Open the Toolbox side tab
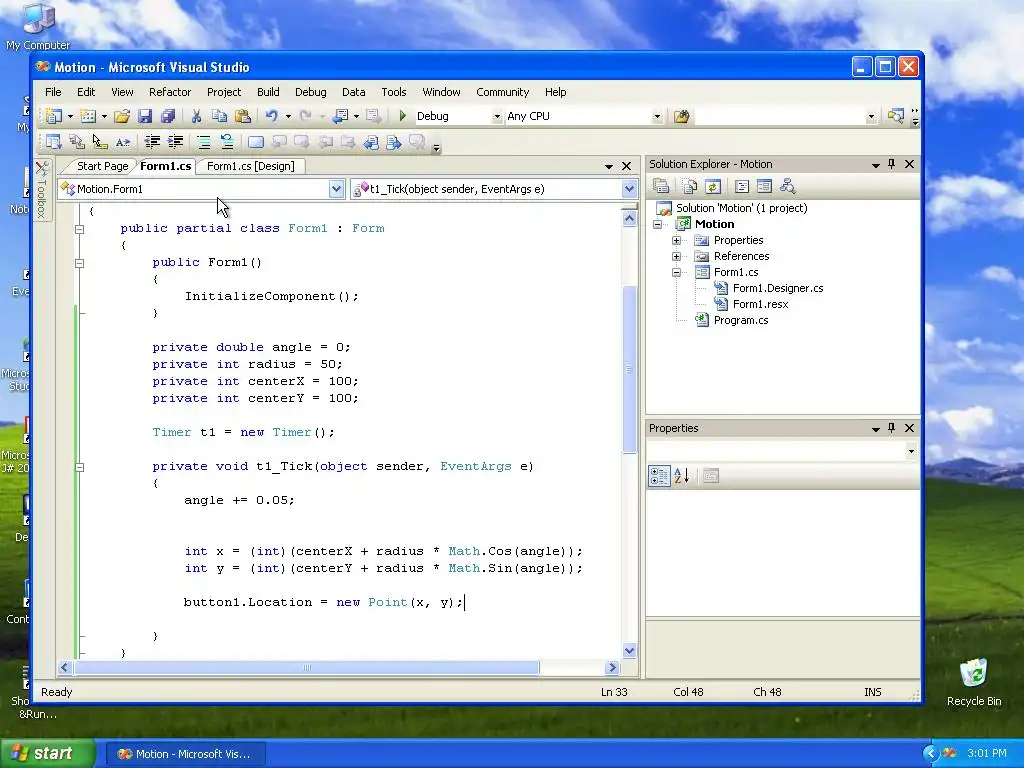 pyautogui.click(x=41, y=191)
